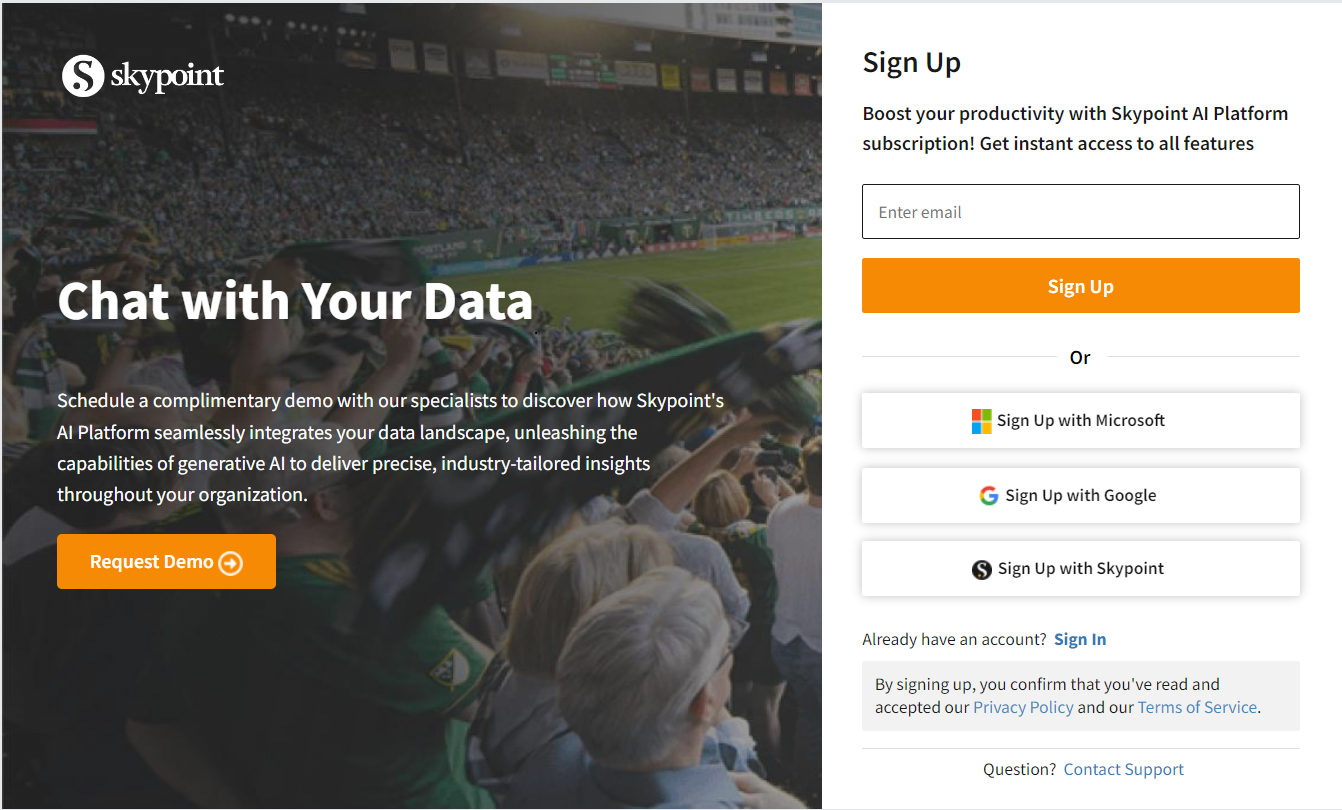This screenshot has height=810, width=1342.
Task: Choose the Sign Up with Microsoft text
Action: point(1081,421)
